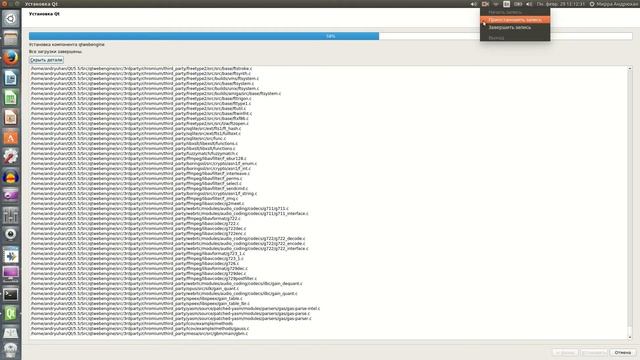Launch Audacity from the dock

(x=11, y=176)
